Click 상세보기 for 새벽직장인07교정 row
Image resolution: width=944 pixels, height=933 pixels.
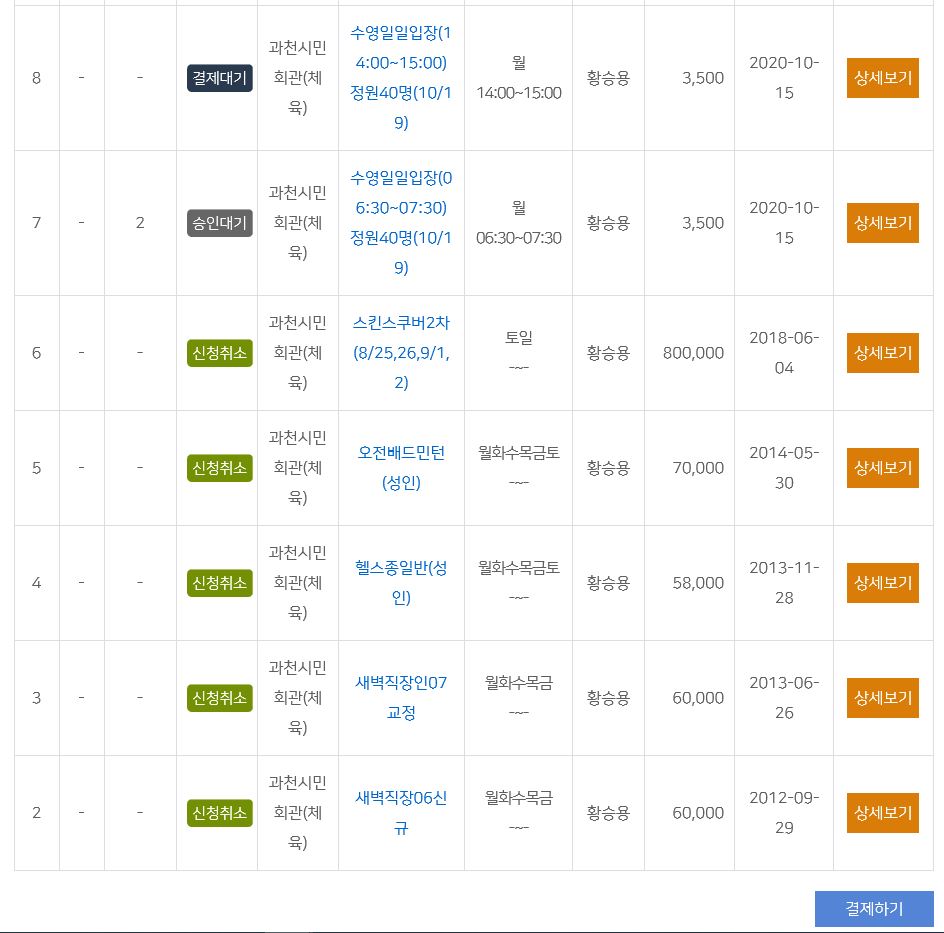coord(882,698)
